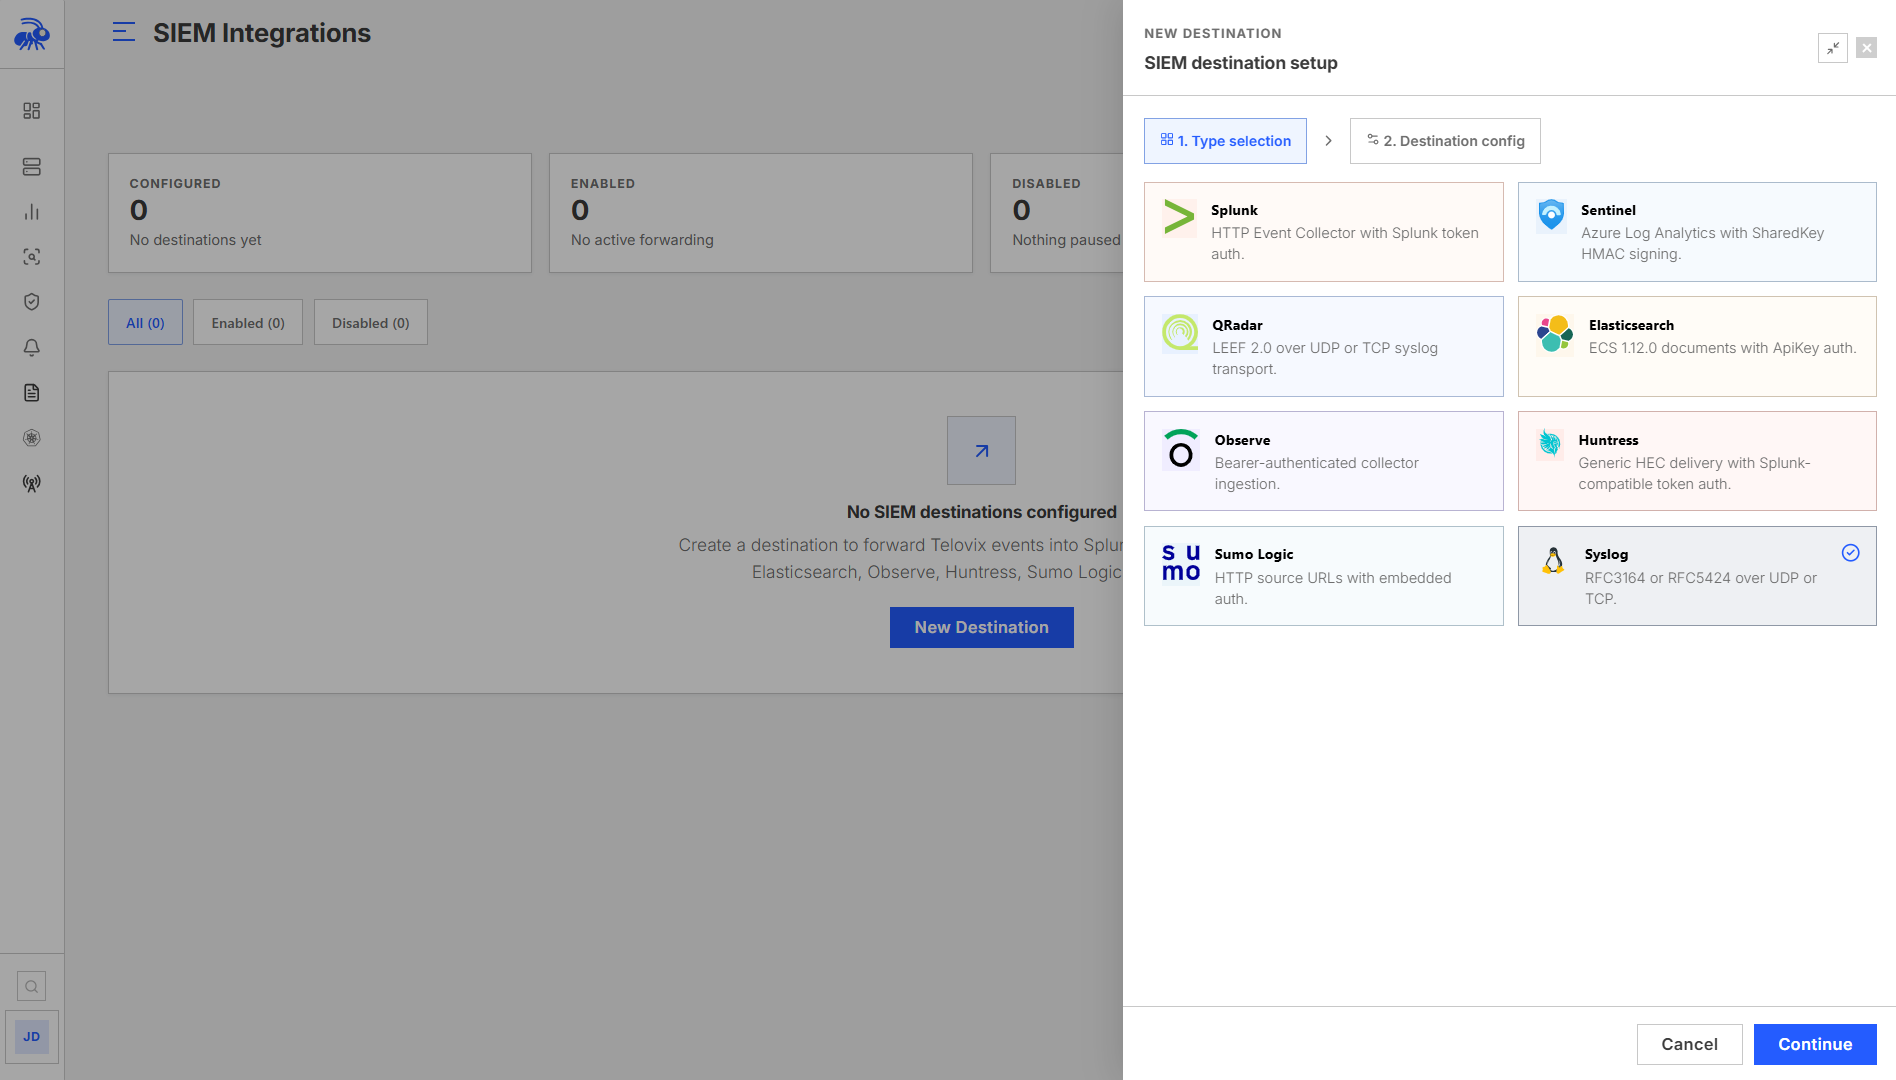
Task: Open the scan target sidebar icon
Action: (x=32, y=257)
